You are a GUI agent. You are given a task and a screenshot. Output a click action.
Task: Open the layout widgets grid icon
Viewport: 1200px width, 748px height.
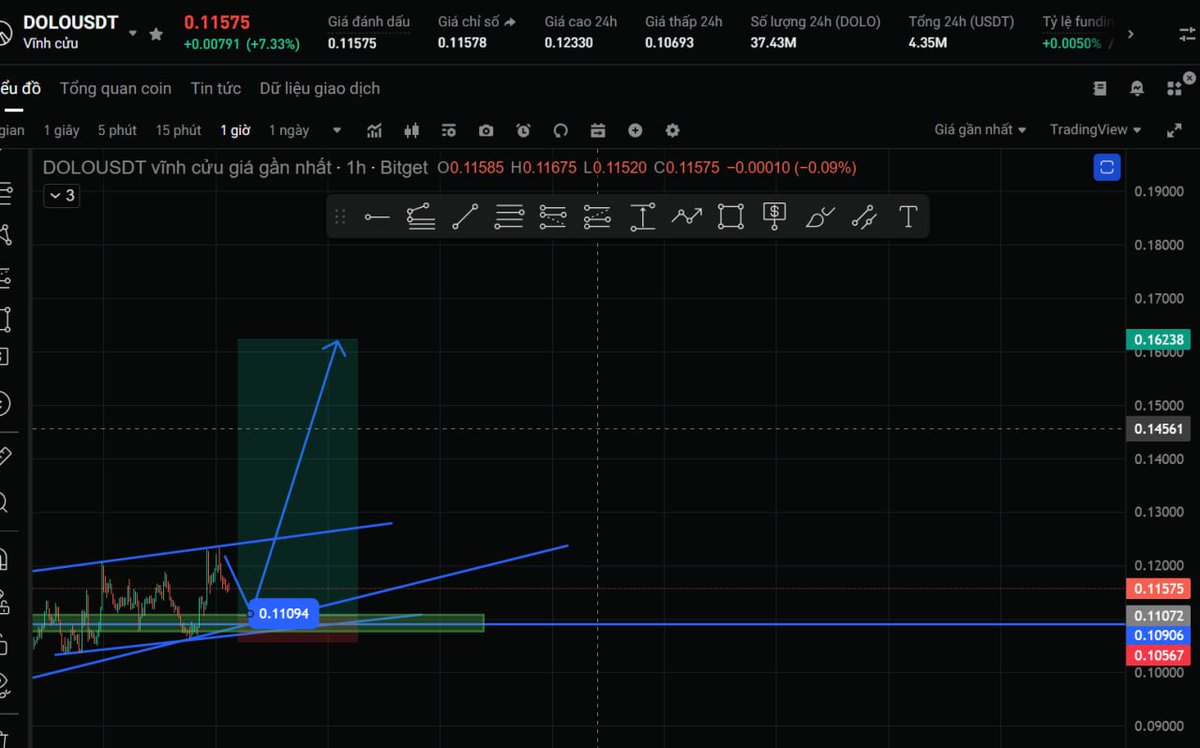(x=1174, y=88)
